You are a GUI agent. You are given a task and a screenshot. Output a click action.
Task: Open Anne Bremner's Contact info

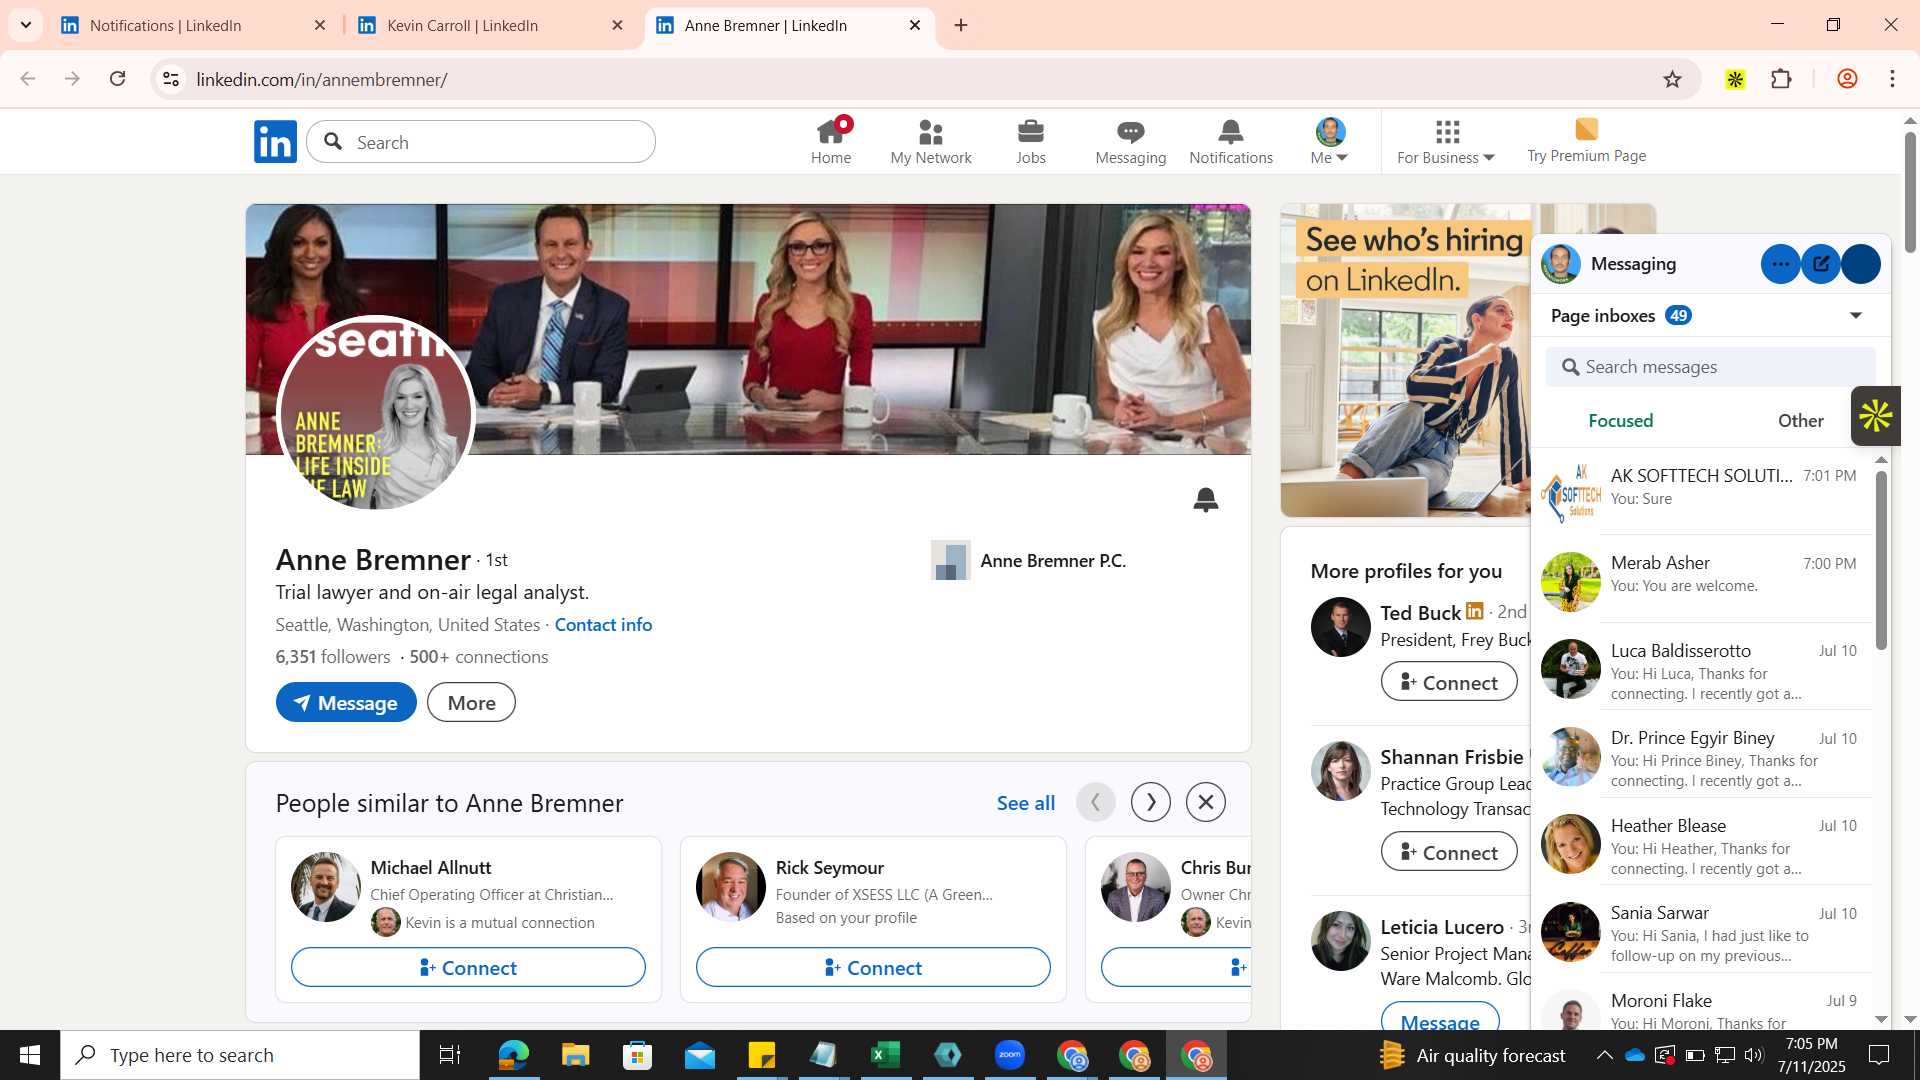603,625
